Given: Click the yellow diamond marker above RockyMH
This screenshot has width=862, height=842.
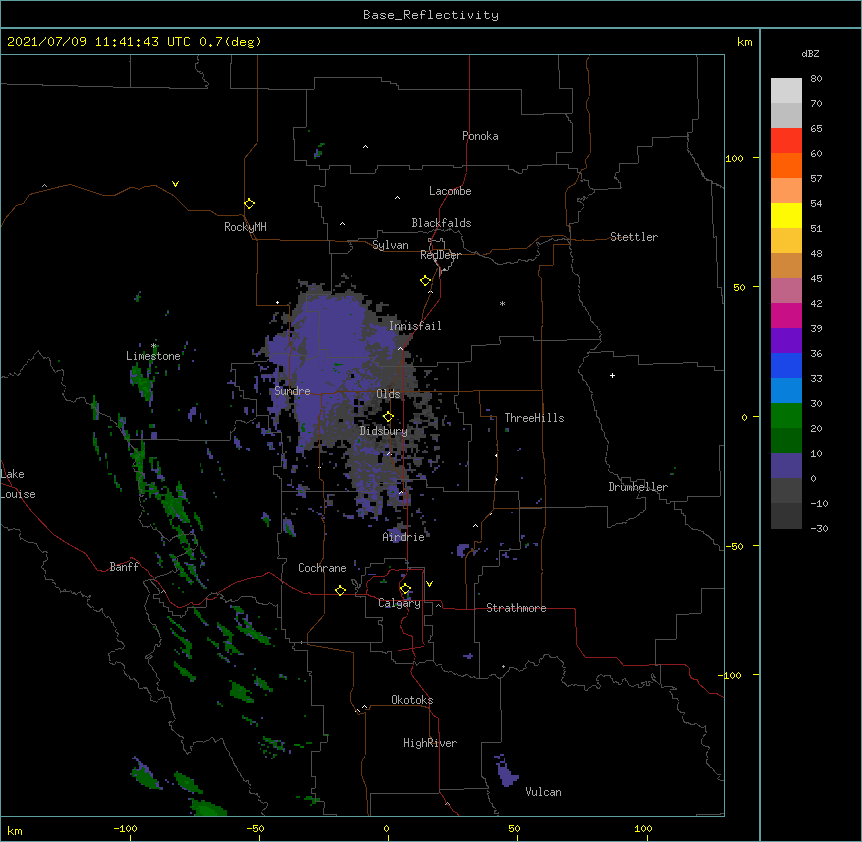Looking at the screenshot, I should coord(249,204).
